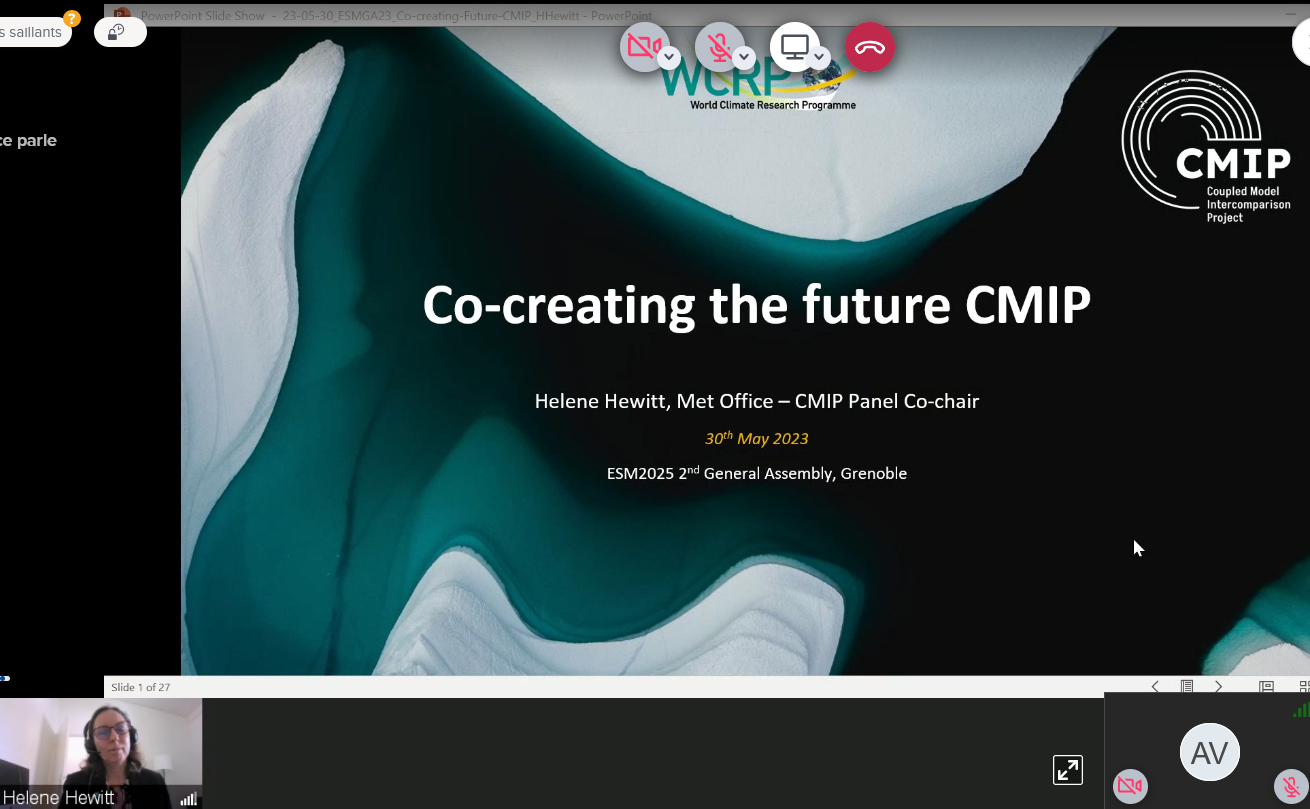Click the screen share monitor button

click(794, 46)
